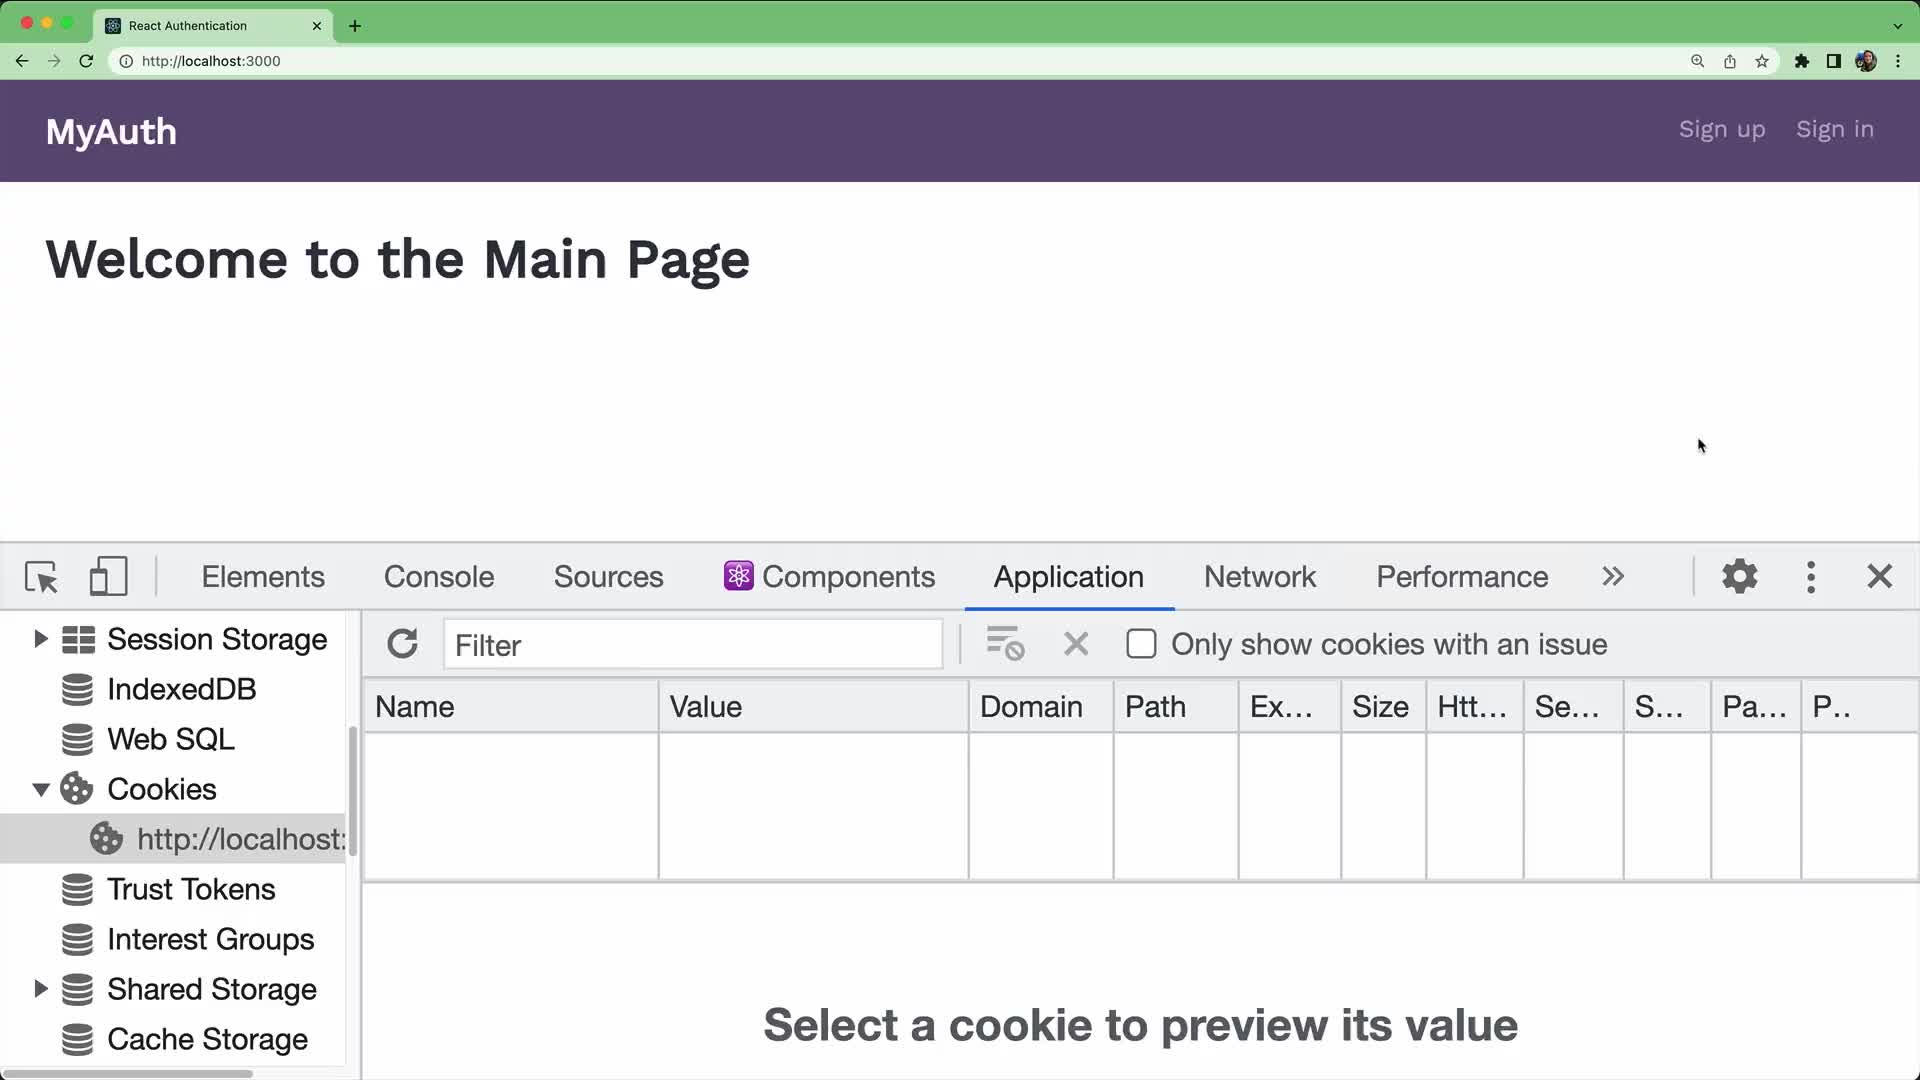Select the inspect element picker tool
Image resolution: width=1920 pixels, height=1080 pixels.
click(x=40, y=576)
